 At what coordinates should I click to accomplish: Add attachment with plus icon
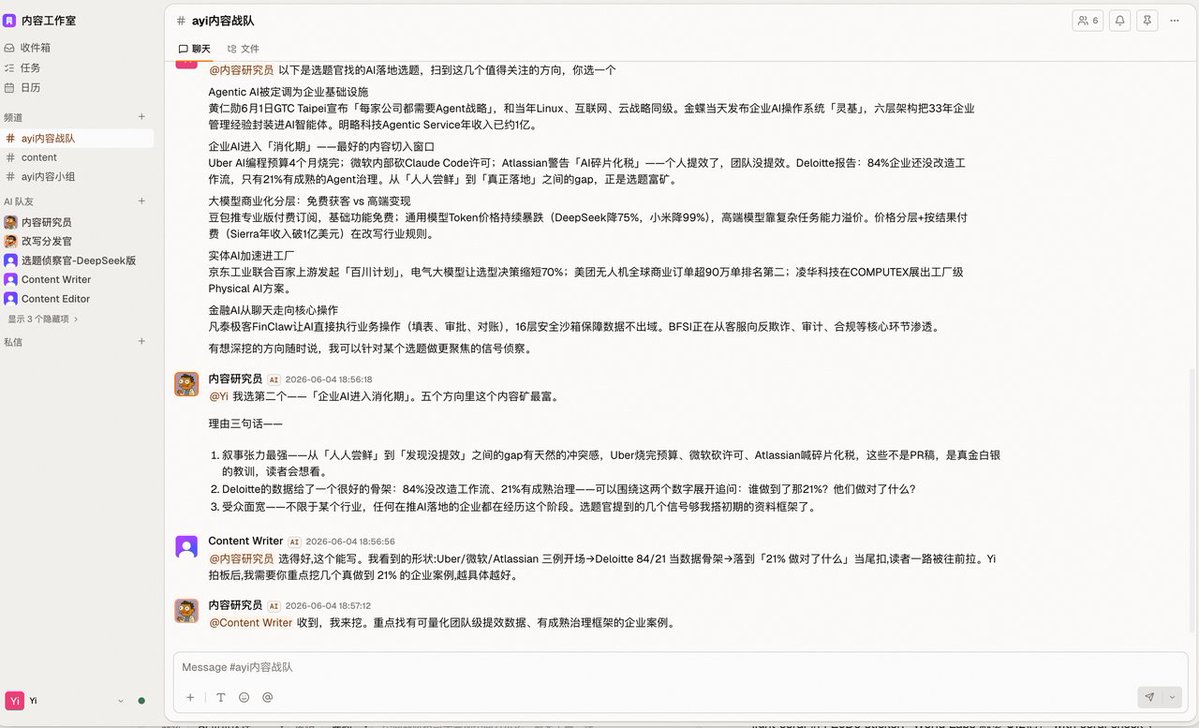coord(190,697)
